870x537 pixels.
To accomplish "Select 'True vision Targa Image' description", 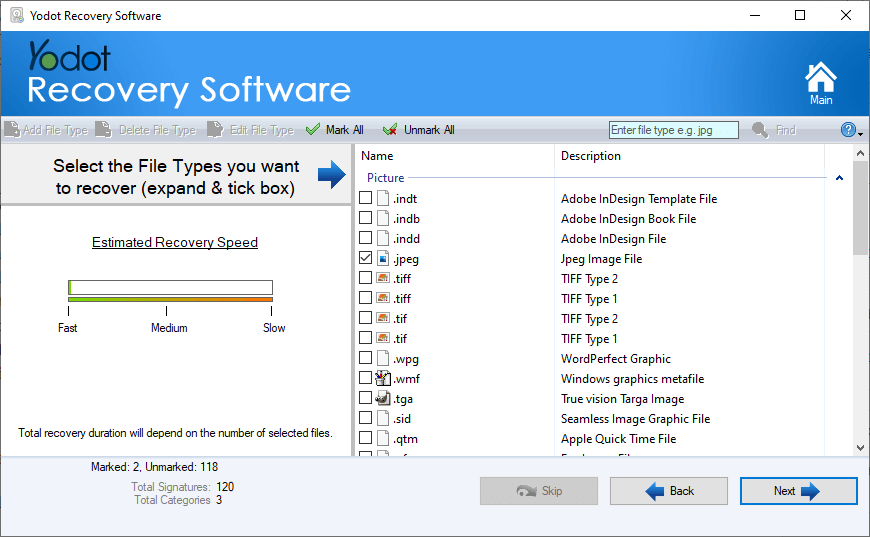I will click(x=623, y=398).
